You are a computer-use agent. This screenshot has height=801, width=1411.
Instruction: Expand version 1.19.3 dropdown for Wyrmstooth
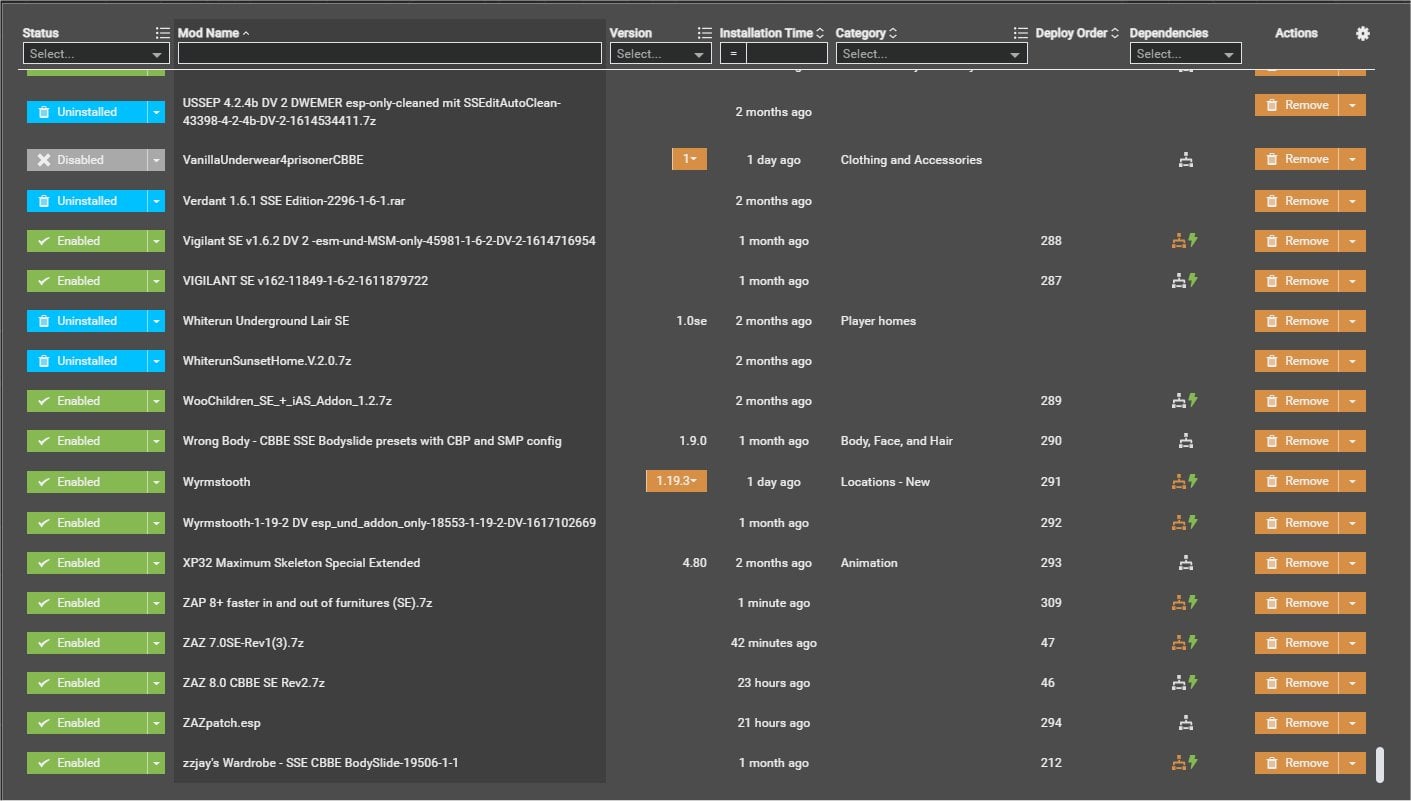(677, 482)
